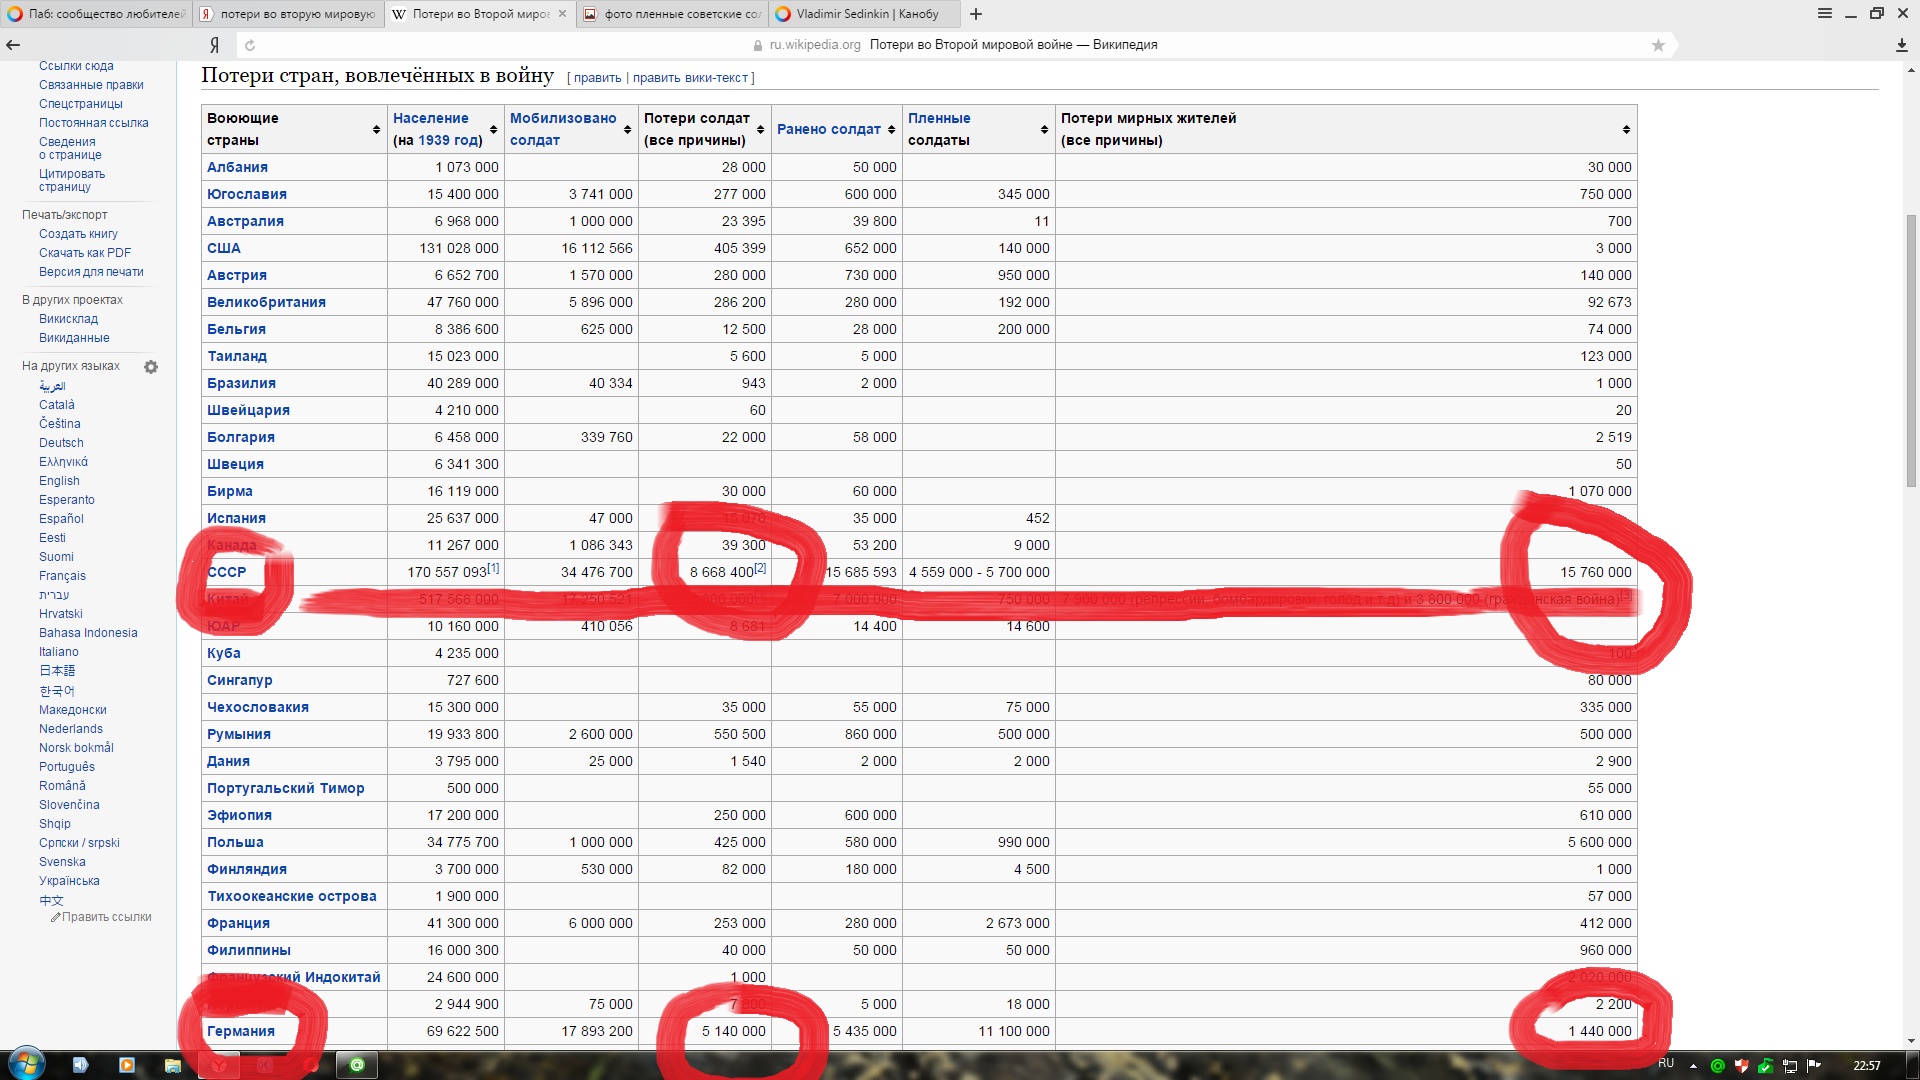This screenshot has height=1080, width=1920.
Task: Click the 'править вики-текст' link
Action: point(690,78)
